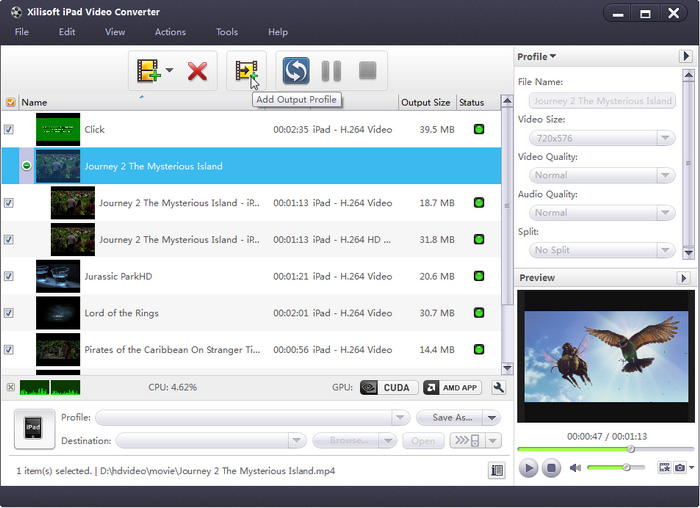Stop the preview playback
The width and height of the screenshot is (700, 508).
tap(551, 468)
